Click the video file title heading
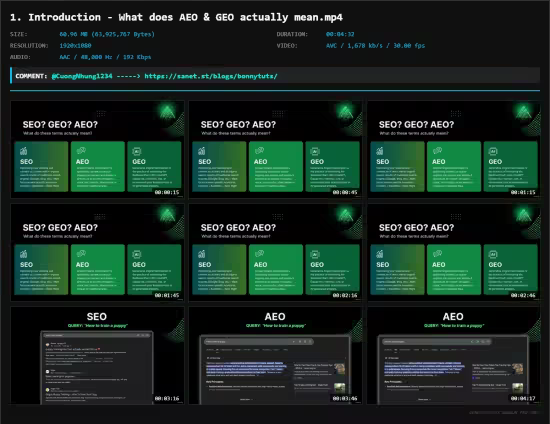 (x=176, y=17)
